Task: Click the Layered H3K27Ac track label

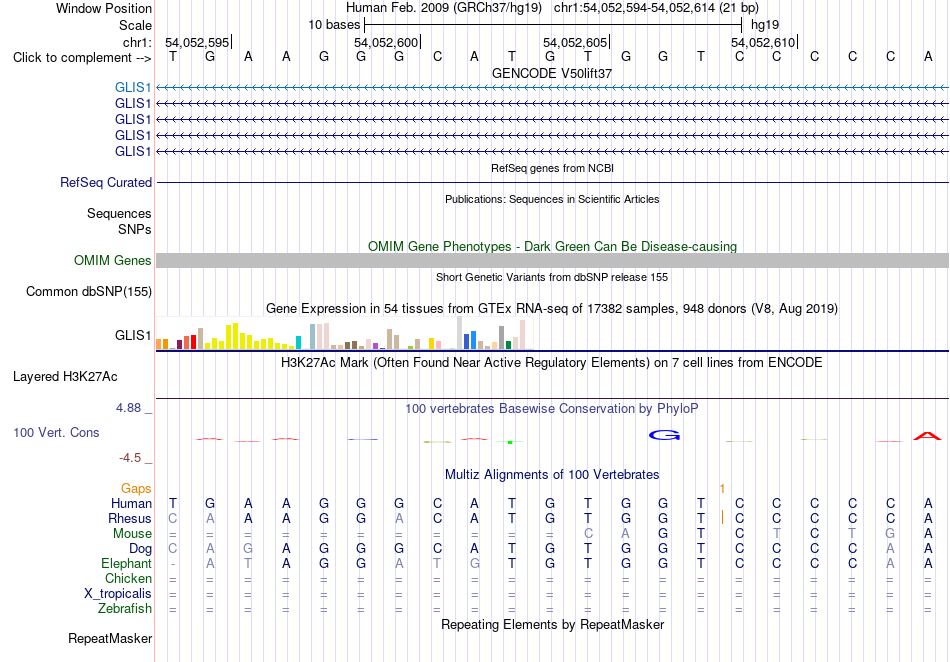Action: [65, 377]
